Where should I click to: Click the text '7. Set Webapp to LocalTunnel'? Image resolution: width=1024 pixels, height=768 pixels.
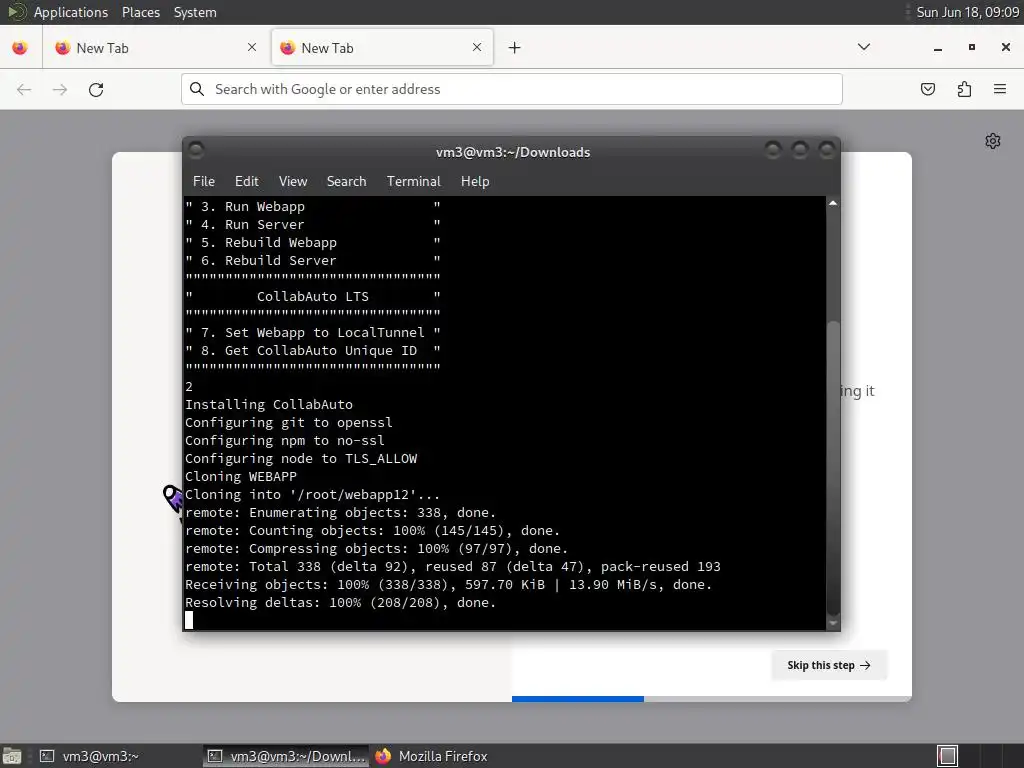[x=312, y=332]
